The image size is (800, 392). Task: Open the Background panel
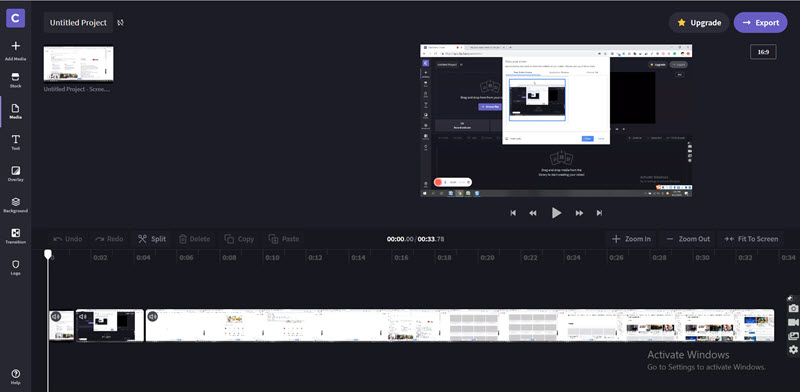pyautogui.click(x=15, y=205)
